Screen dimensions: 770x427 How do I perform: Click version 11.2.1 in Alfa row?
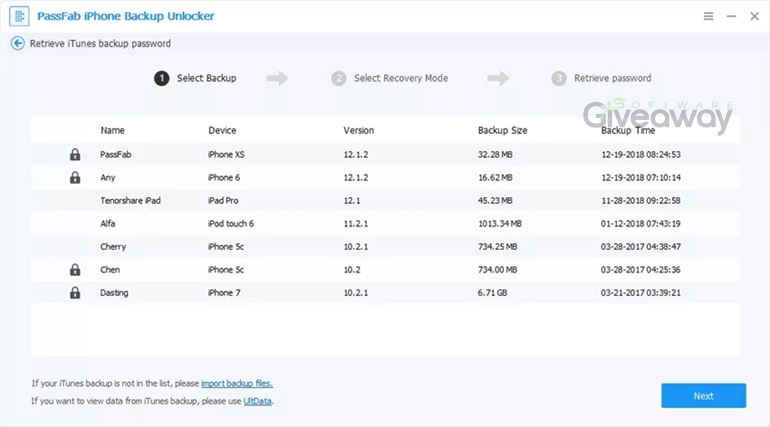point(356,223)
